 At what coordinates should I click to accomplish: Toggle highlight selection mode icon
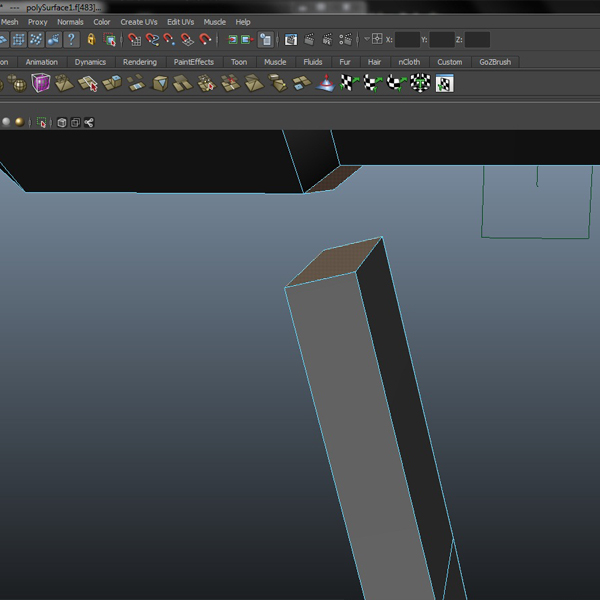109,39
